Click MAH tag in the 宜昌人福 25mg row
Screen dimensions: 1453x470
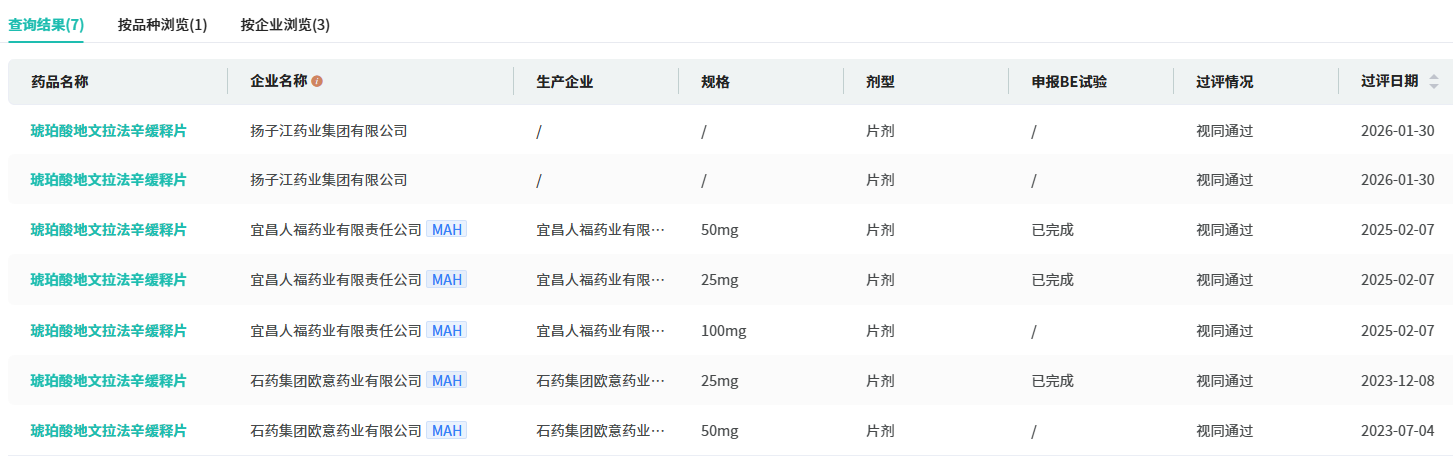click(446, 280)
